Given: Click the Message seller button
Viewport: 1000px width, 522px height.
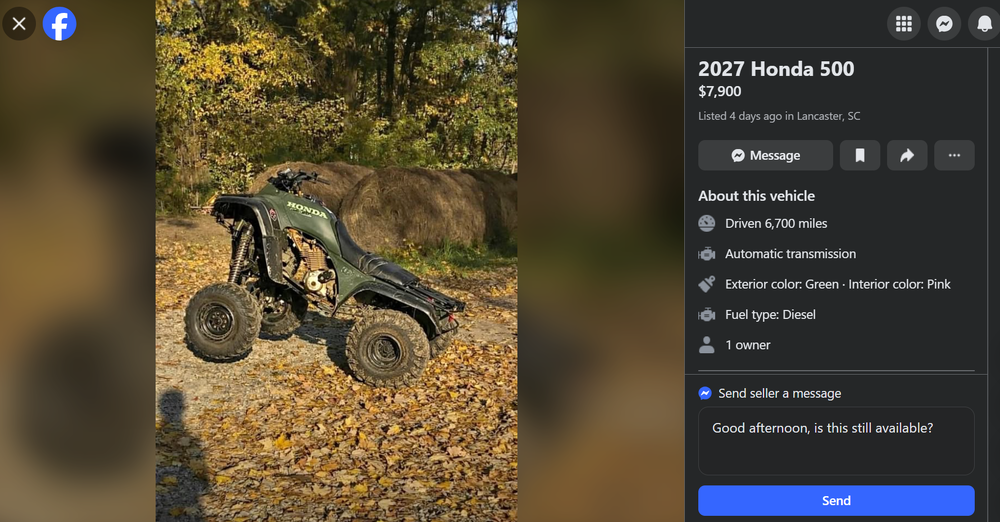Looking at the screenshot, I should [765, 155].
